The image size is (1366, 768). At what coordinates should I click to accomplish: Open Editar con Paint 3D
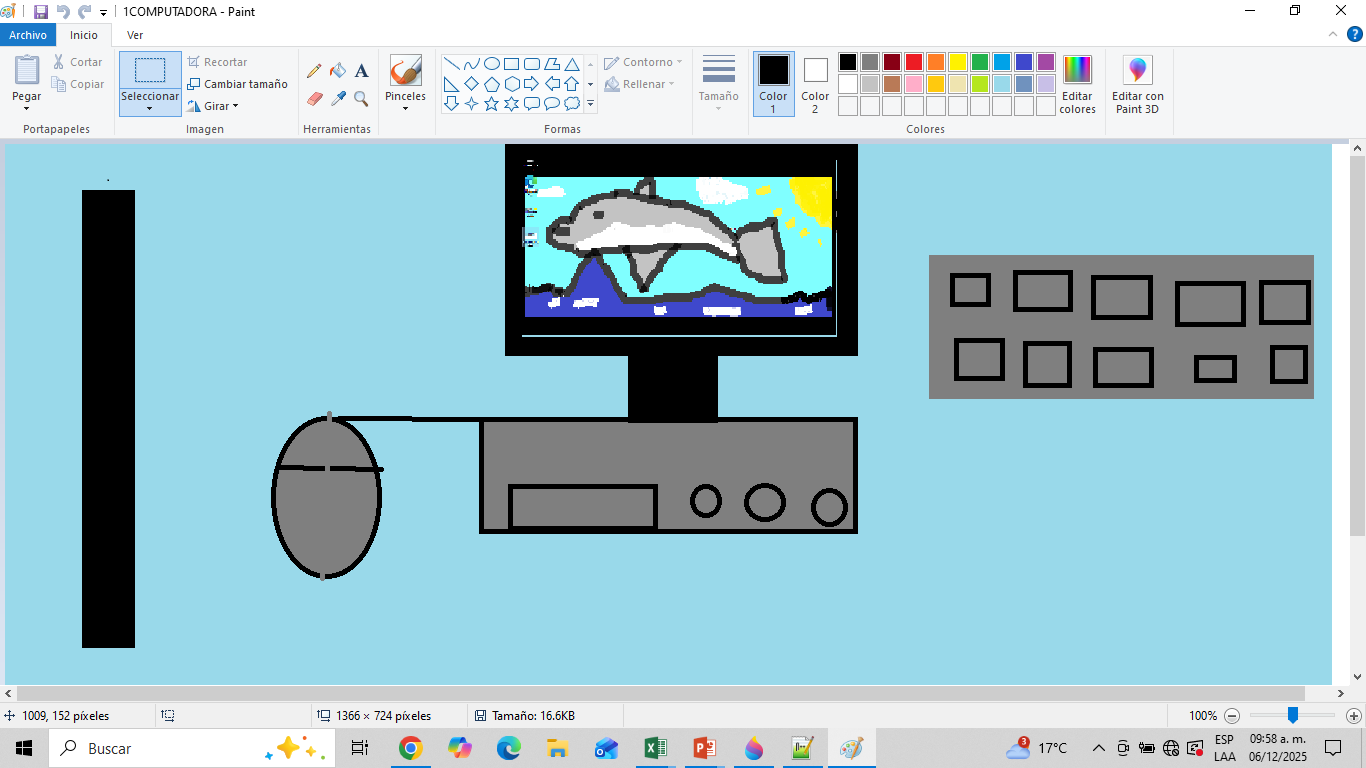coord(1137,84)
